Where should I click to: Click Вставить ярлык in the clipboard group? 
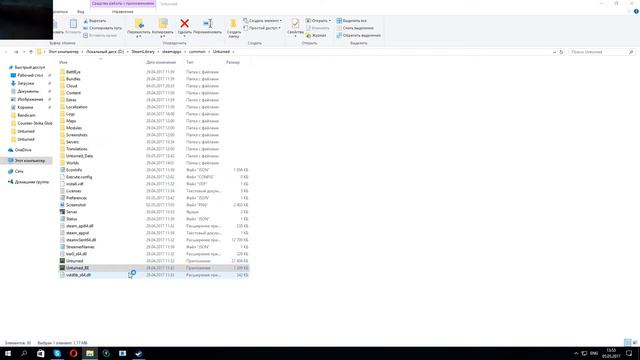[x=100, y=36]
